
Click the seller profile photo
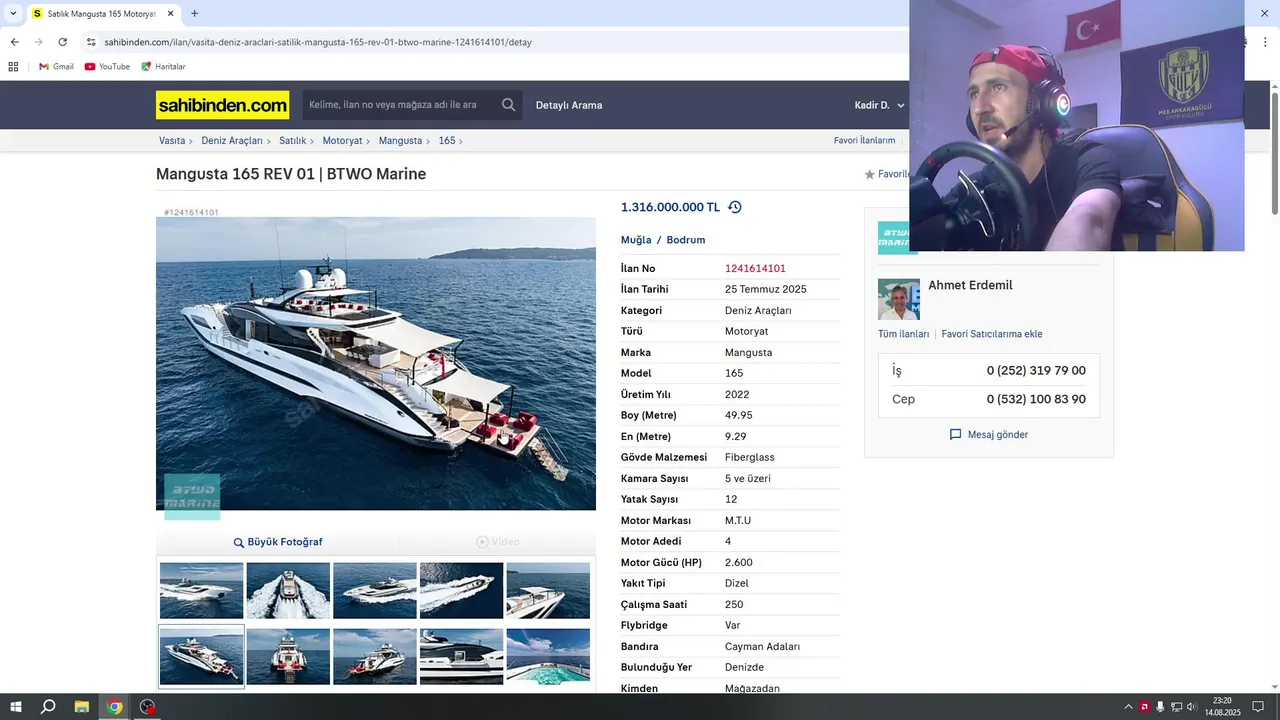(x=899, y=299)
